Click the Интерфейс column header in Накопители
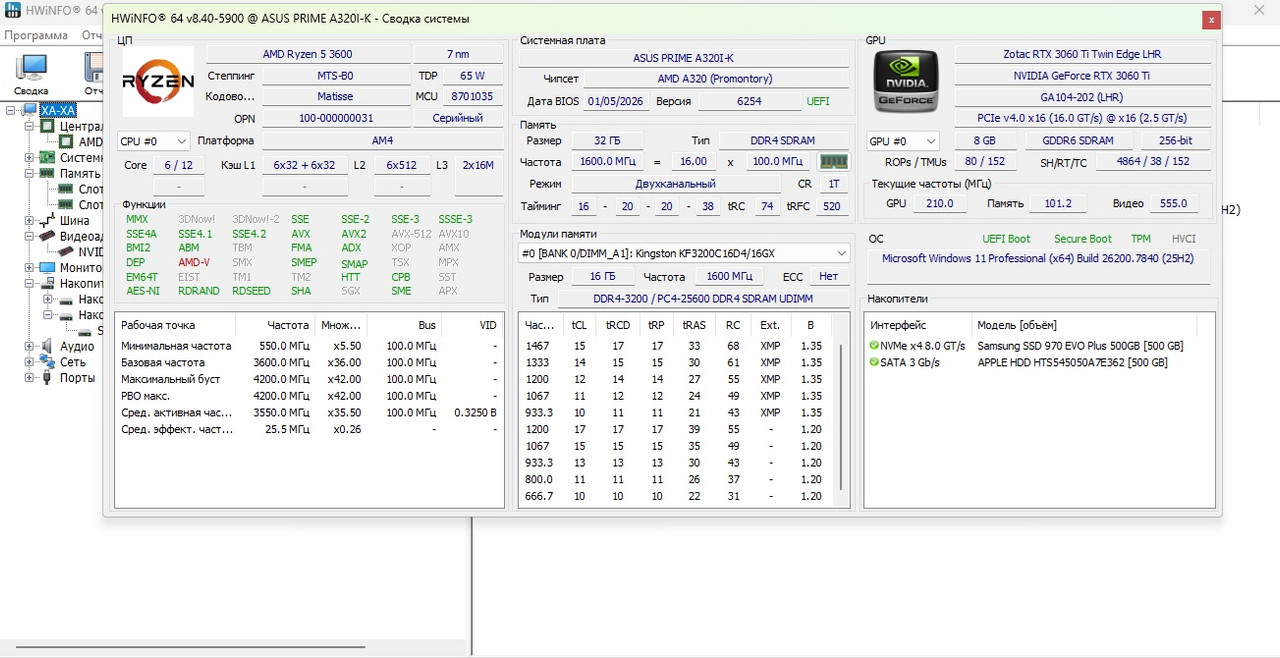The image size is (1280, 658). pos(917,325)
